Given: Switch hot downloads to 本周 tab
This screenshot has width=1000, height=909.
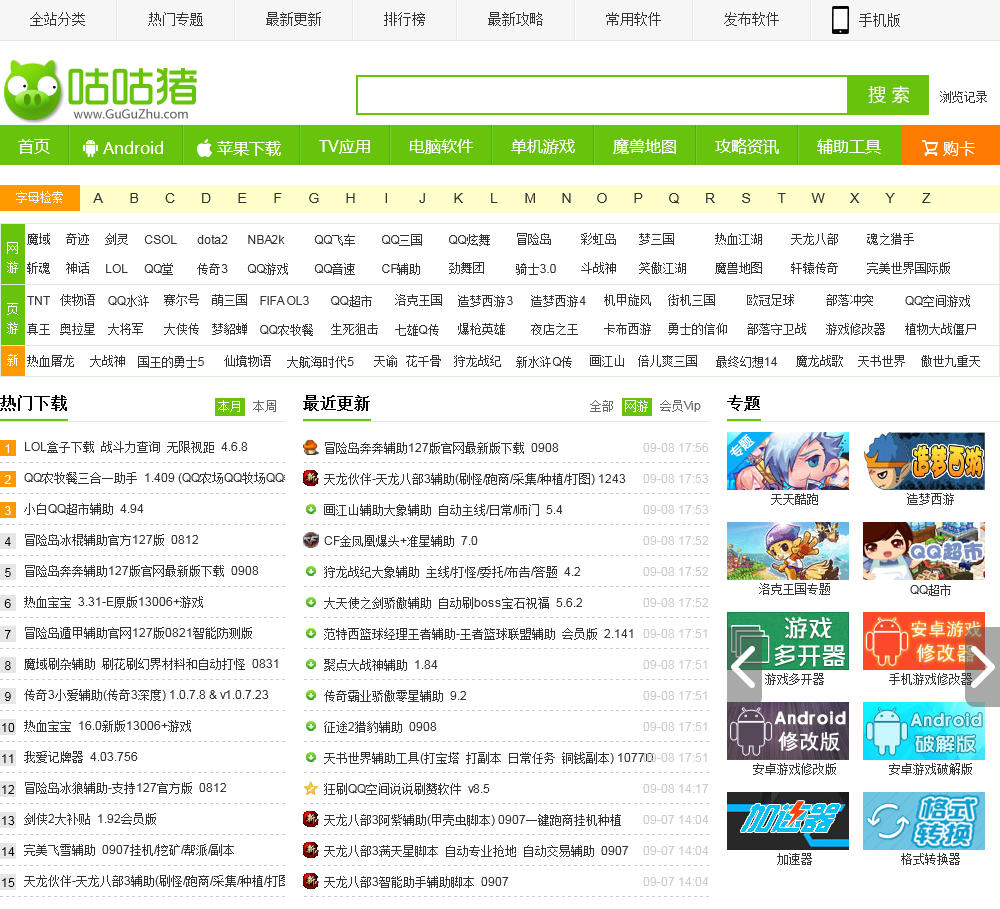Looking at the screenshot, I should coord(265,406).
